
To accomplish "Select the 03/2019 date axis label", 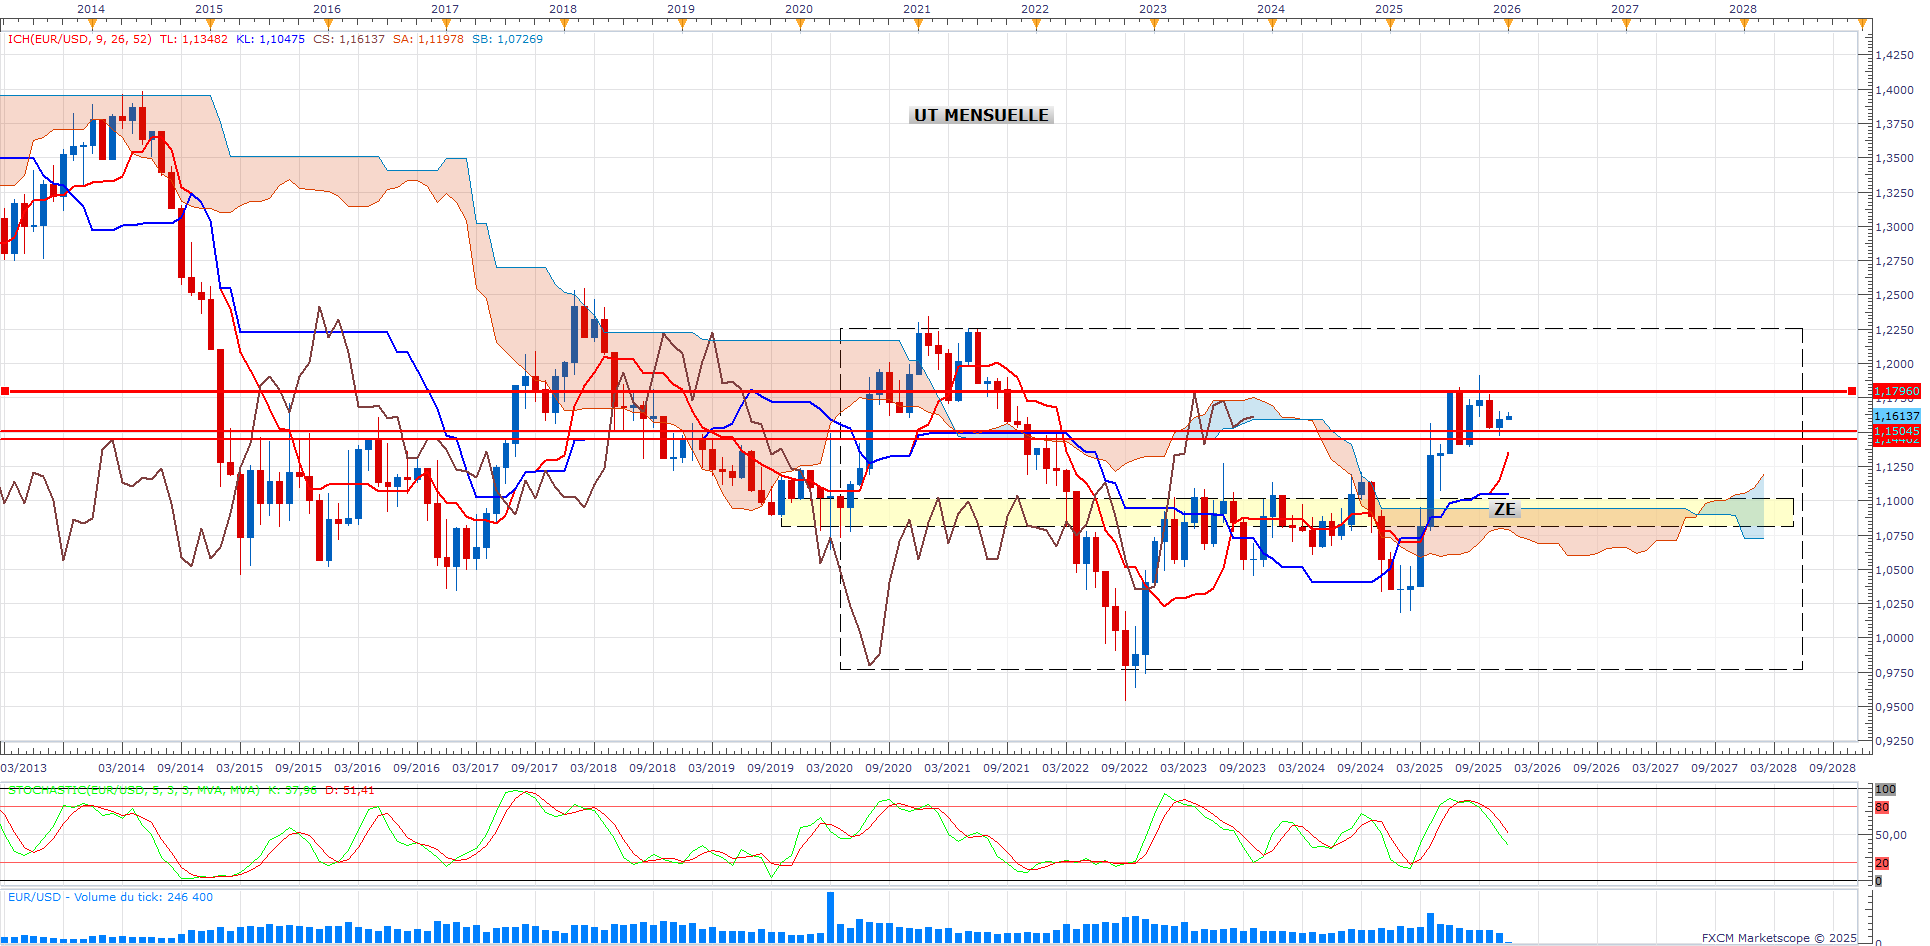I will (x=712, y=768).
